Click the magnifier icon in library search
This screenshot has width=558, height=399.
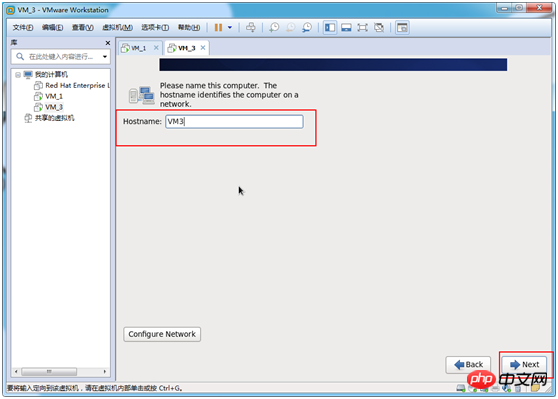point(20,57)
